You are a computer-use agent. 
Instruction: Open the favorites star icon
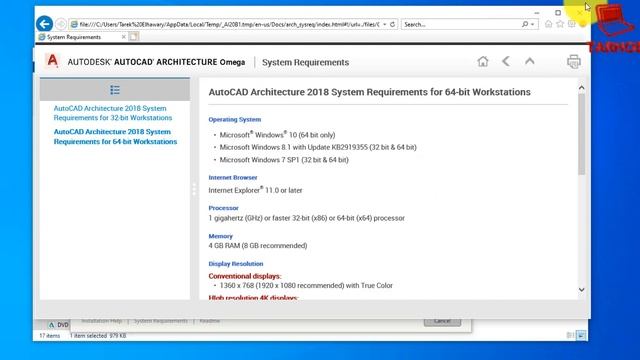pyautogui.click(x=560, y=24)
